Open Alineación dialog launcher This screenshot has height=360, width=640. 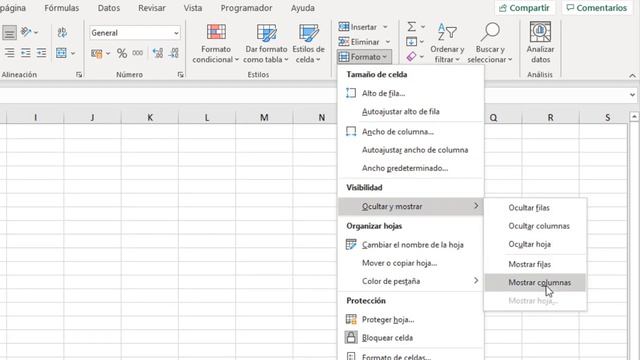tap(79, 75)
